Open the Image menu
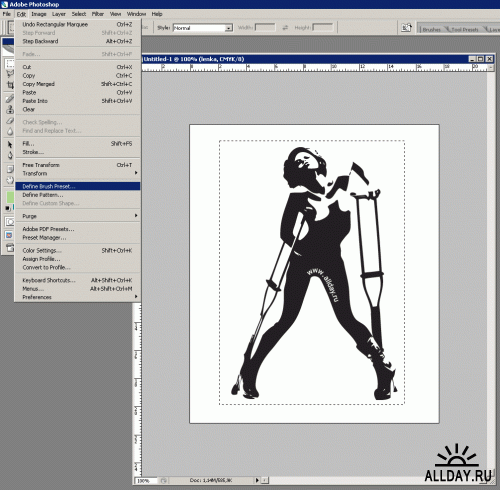 click(39, 14)
